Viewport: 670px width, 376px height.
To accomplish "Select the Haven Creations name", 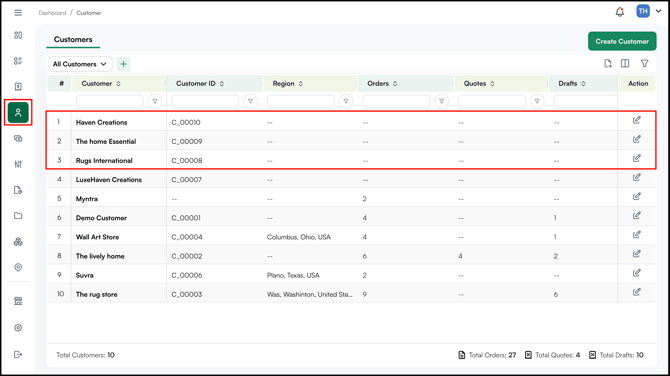I will (102, 122).
